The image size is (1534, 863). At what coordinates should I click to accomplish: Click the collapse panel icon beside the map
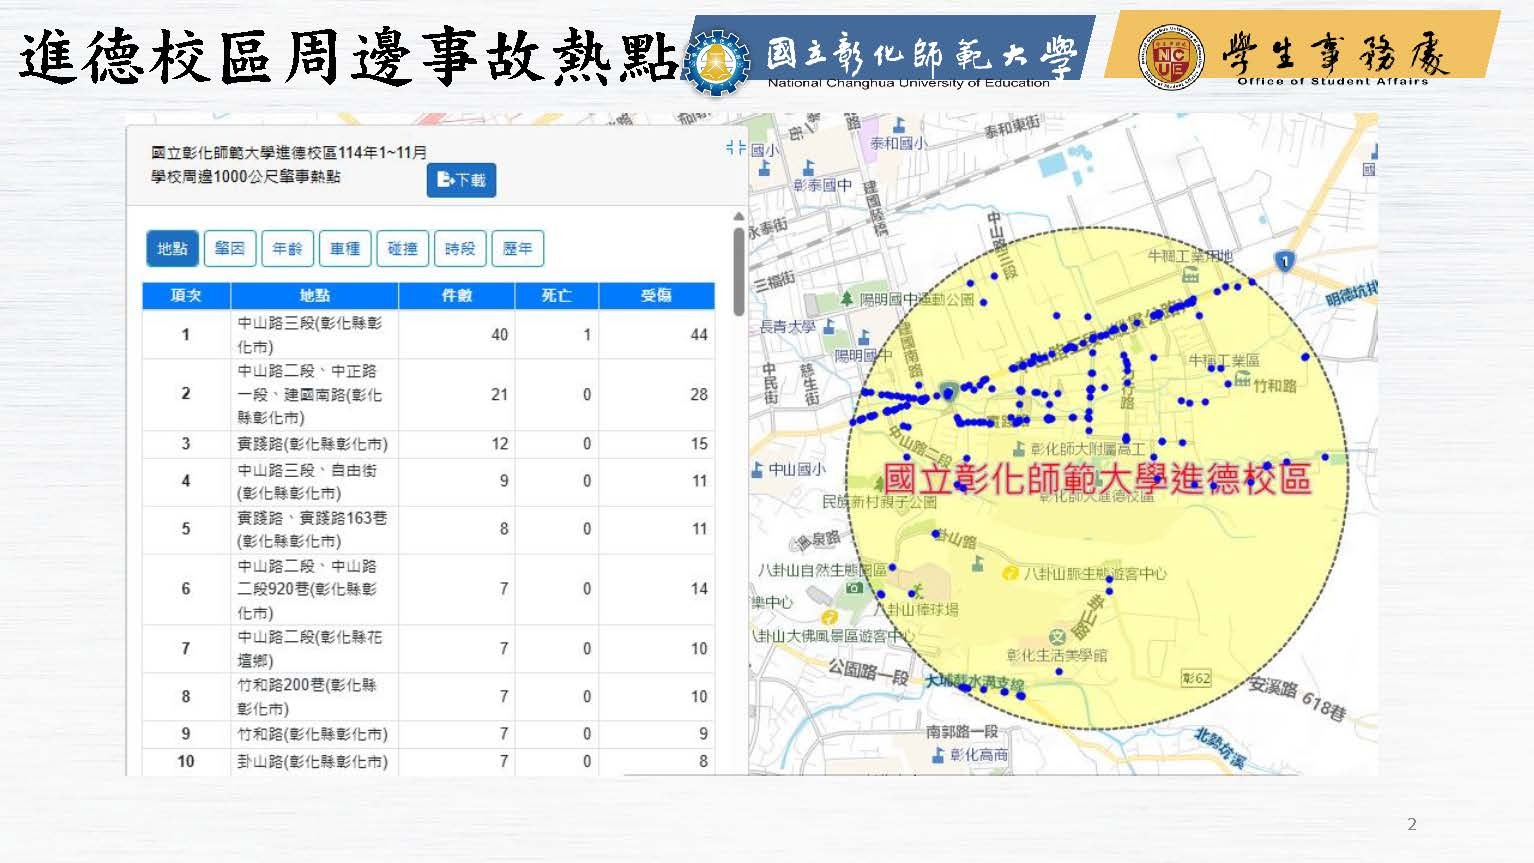click(736, 148)
